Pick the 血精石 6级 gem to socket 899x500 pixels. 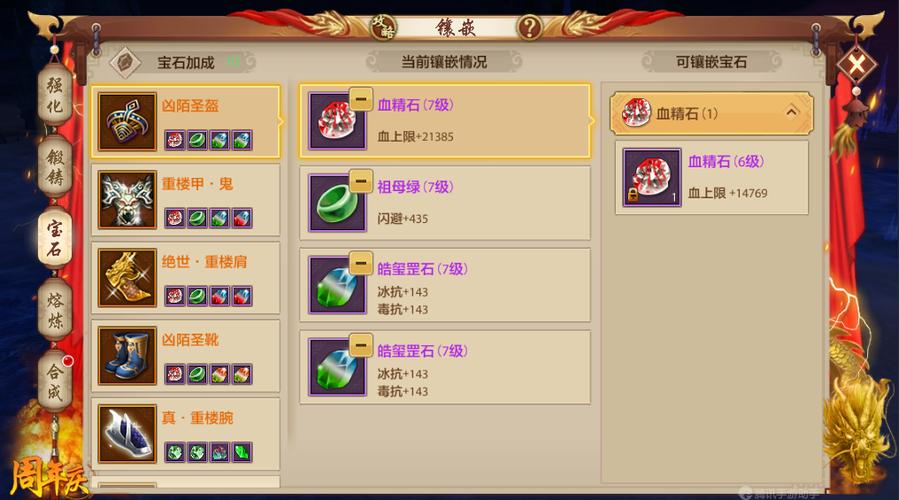712,177
